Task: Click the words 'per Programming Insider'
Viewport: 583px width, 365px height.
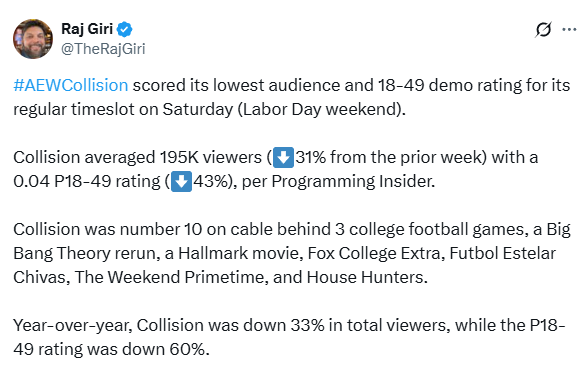Action: coord(338,181)
